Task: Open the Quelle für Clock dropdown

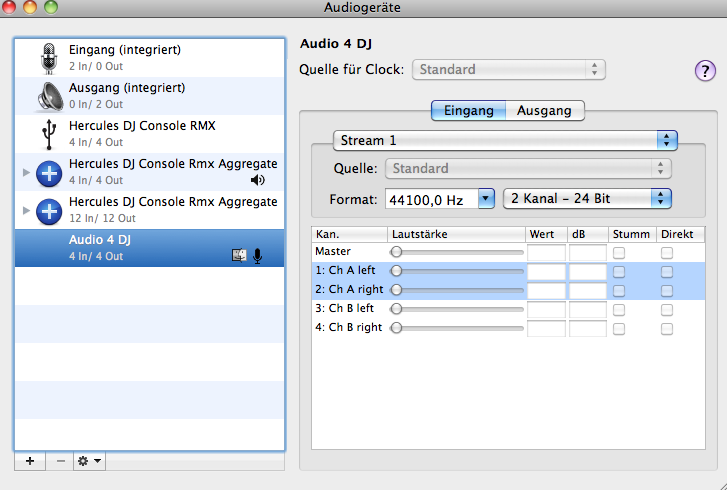Action: 509,70
